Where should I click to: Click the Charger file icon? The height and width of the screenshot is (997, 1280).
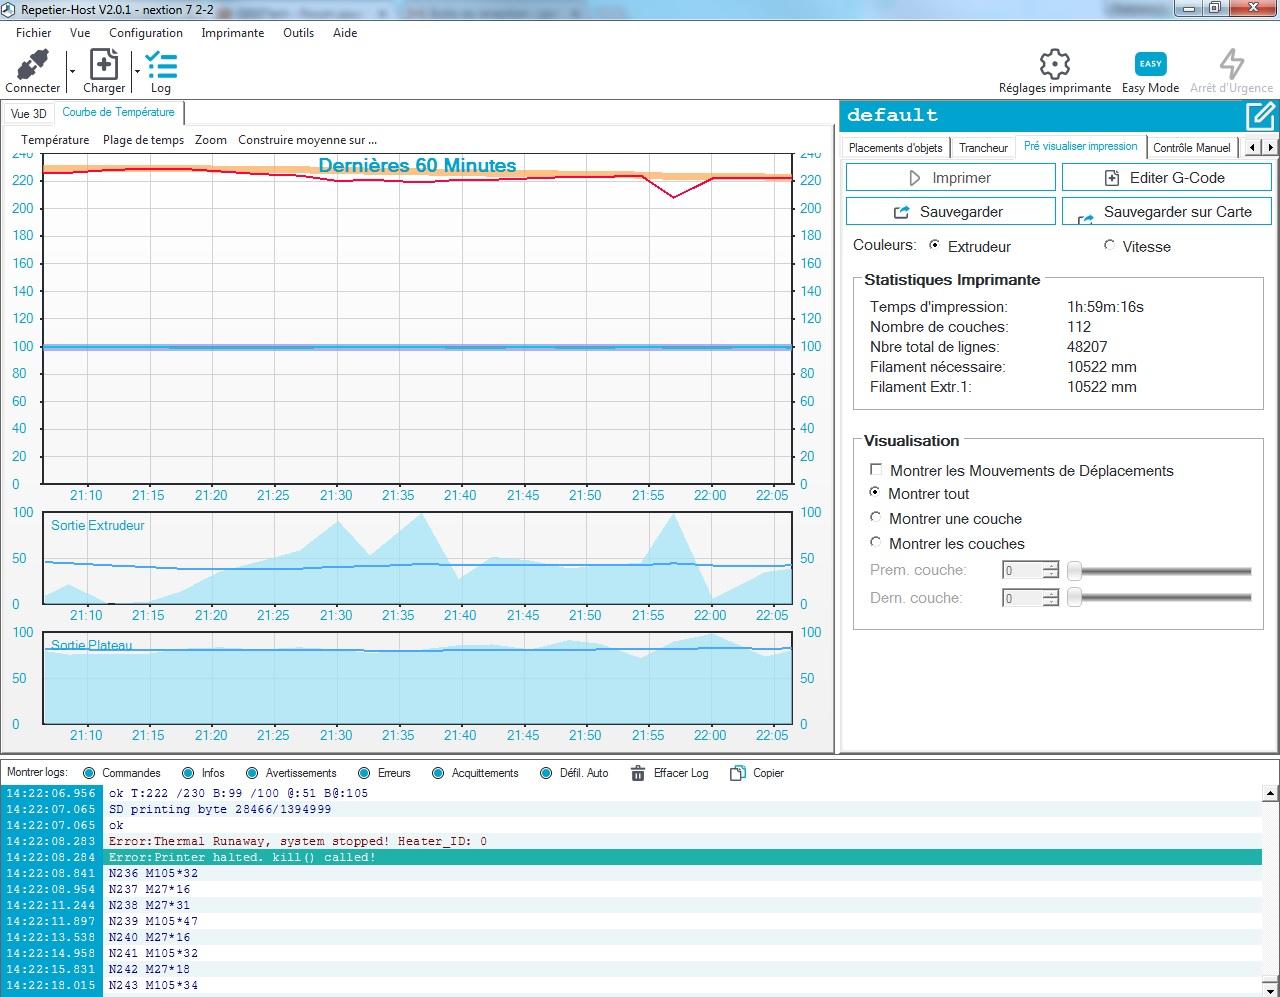point(104,65)
